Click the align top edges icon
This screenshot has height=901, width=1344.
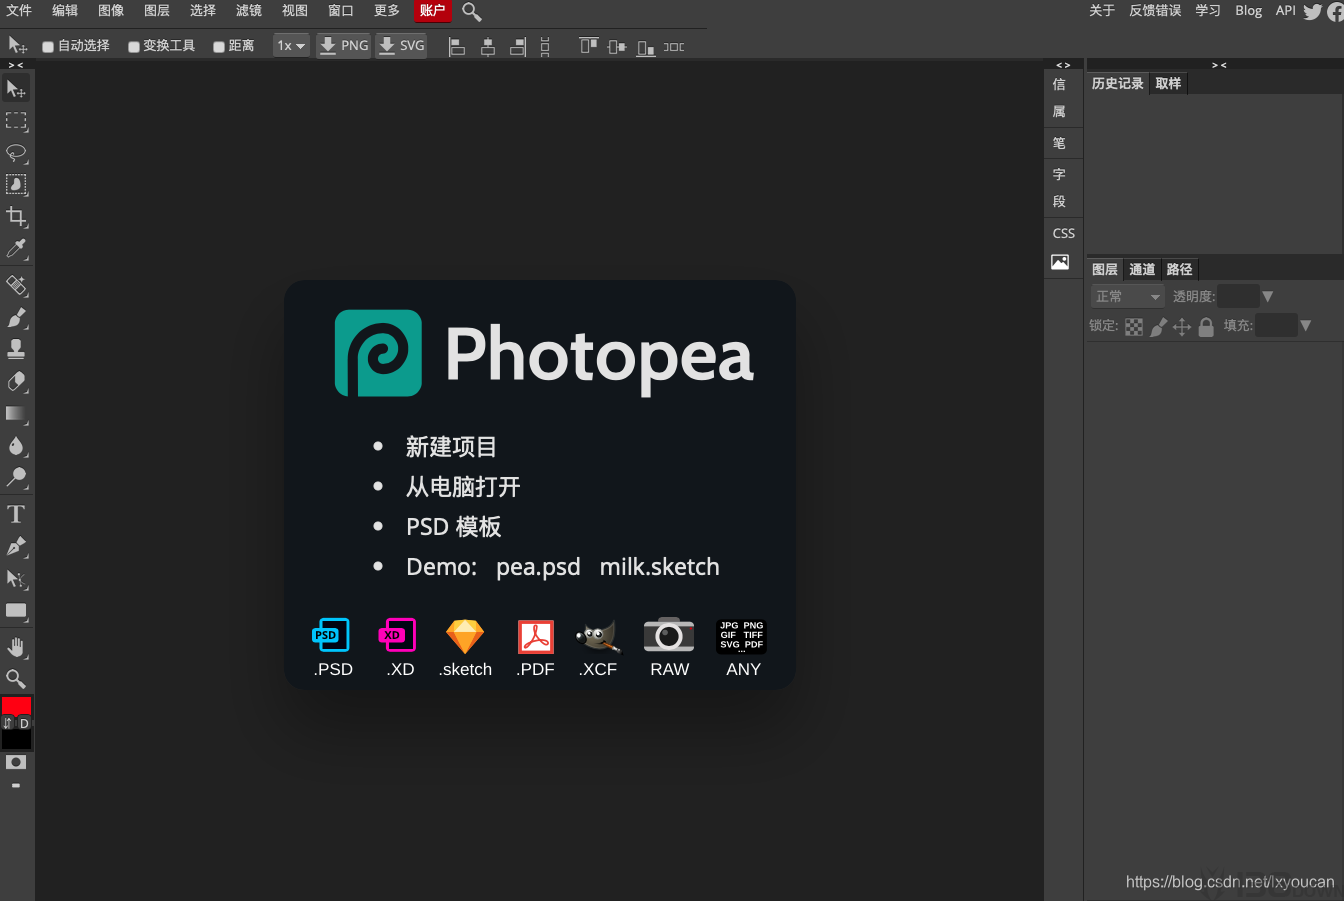(588, 46)
